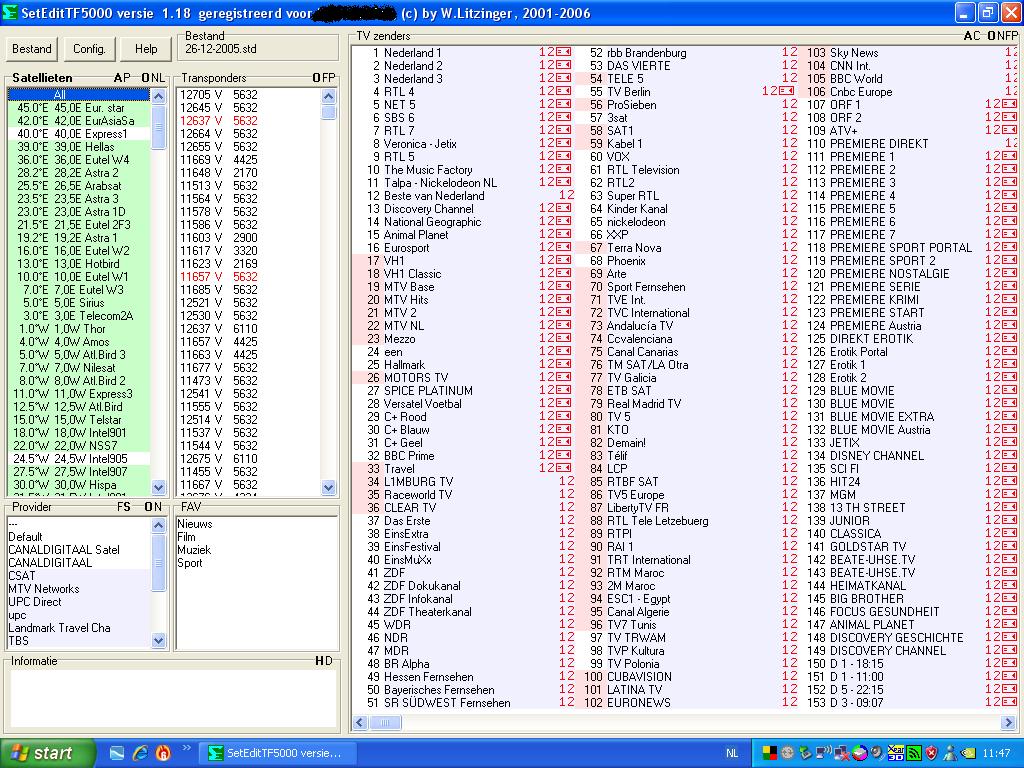Click the red scrambled marker beside ORF 1

pyautogui.click(x=1010, y=104)
